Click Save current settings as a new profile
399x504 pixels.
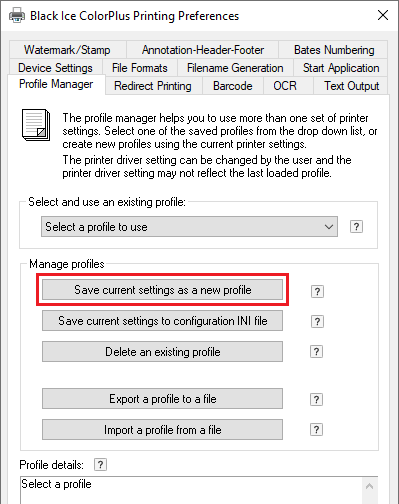pos(162,290)
